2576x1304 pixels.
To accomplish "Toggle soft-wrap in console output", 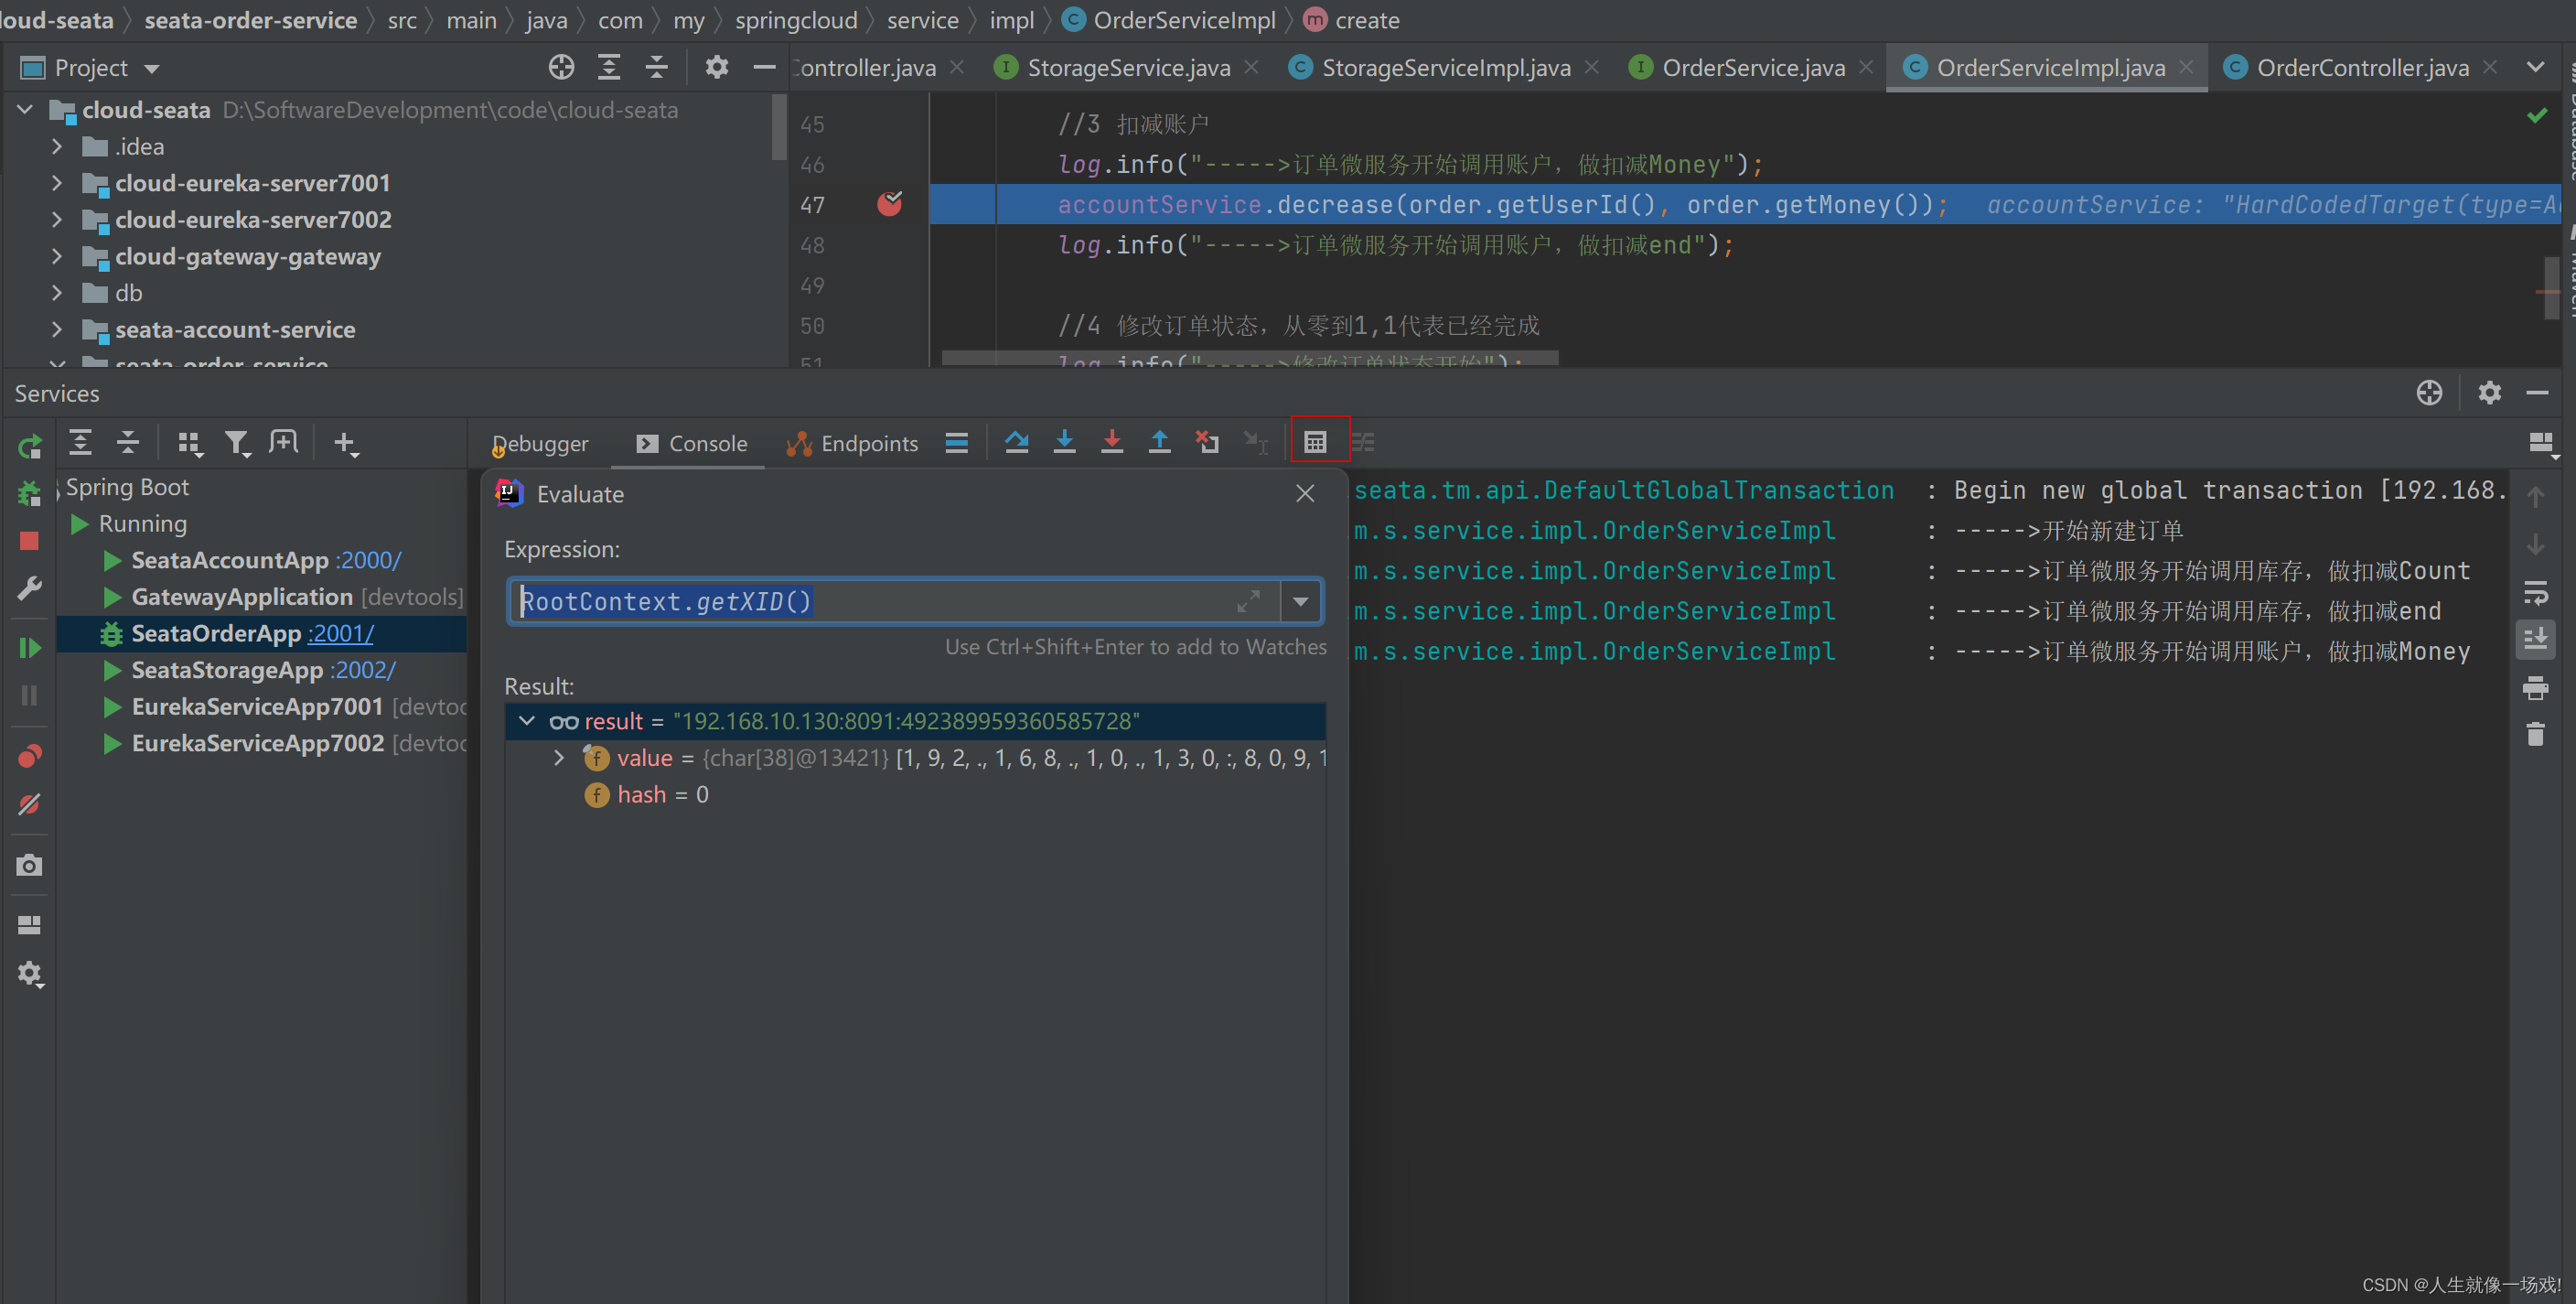I will tap(2535, 592).
